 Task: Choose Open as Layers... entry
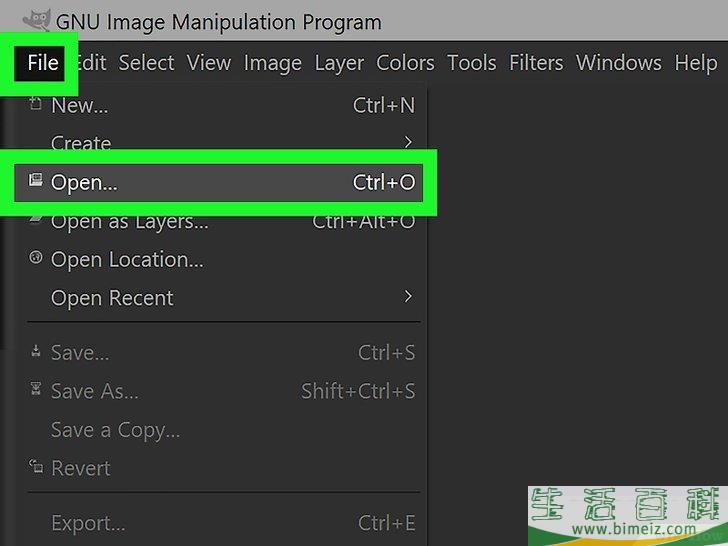223,222
